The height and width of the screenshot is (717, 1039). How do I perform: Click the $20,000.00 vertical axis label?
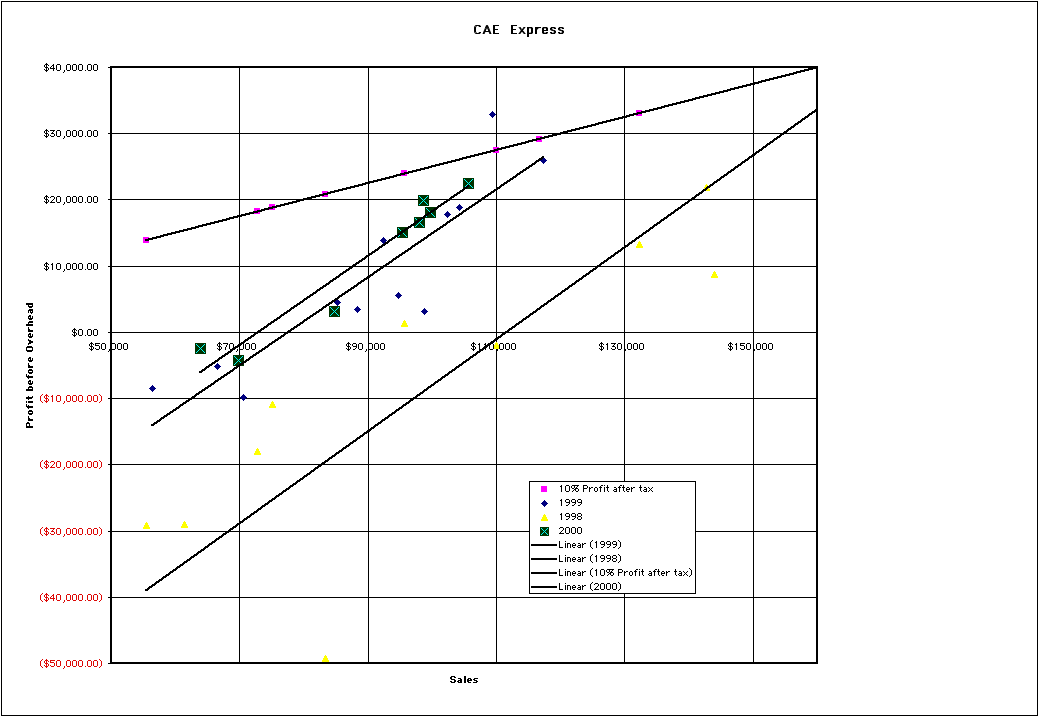pyautogui.click(x=73, y=200)
